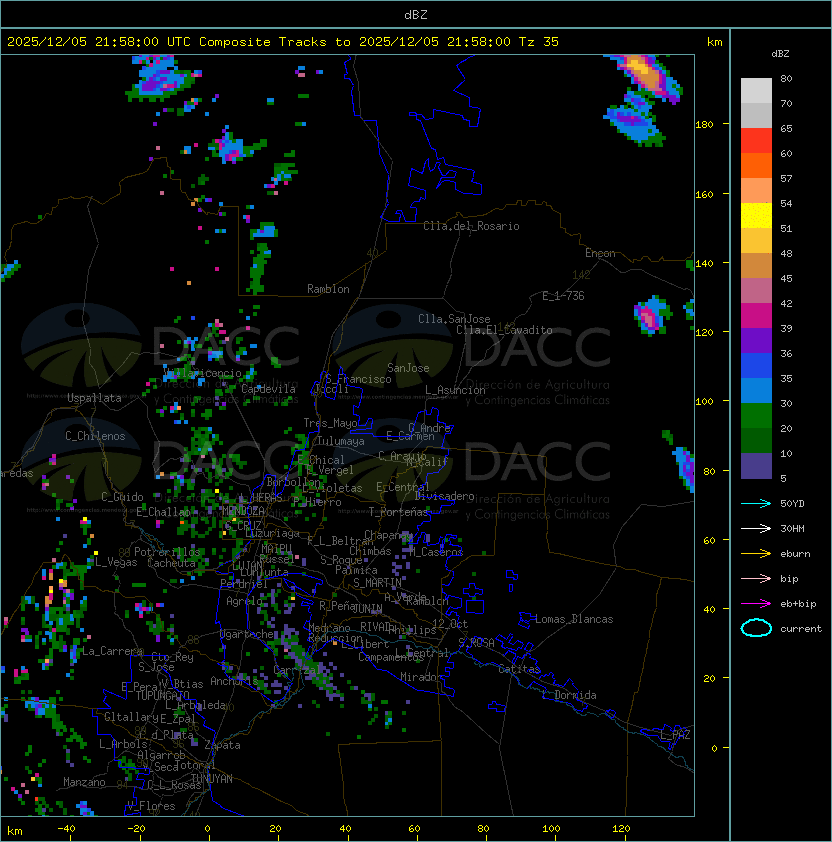Pick the red swatch in dBZ scale
The image size is (832, 842).
click(756, 141)
